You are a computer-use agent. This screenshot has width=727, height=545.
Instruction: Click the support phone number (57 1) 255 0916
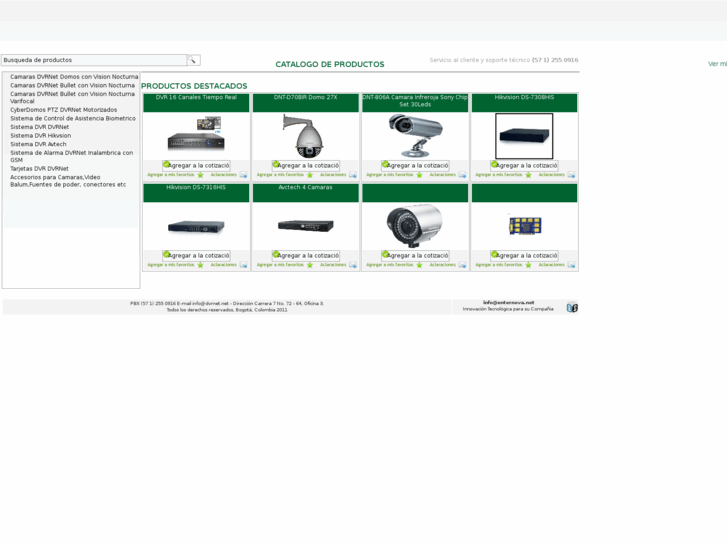point(555,60)
